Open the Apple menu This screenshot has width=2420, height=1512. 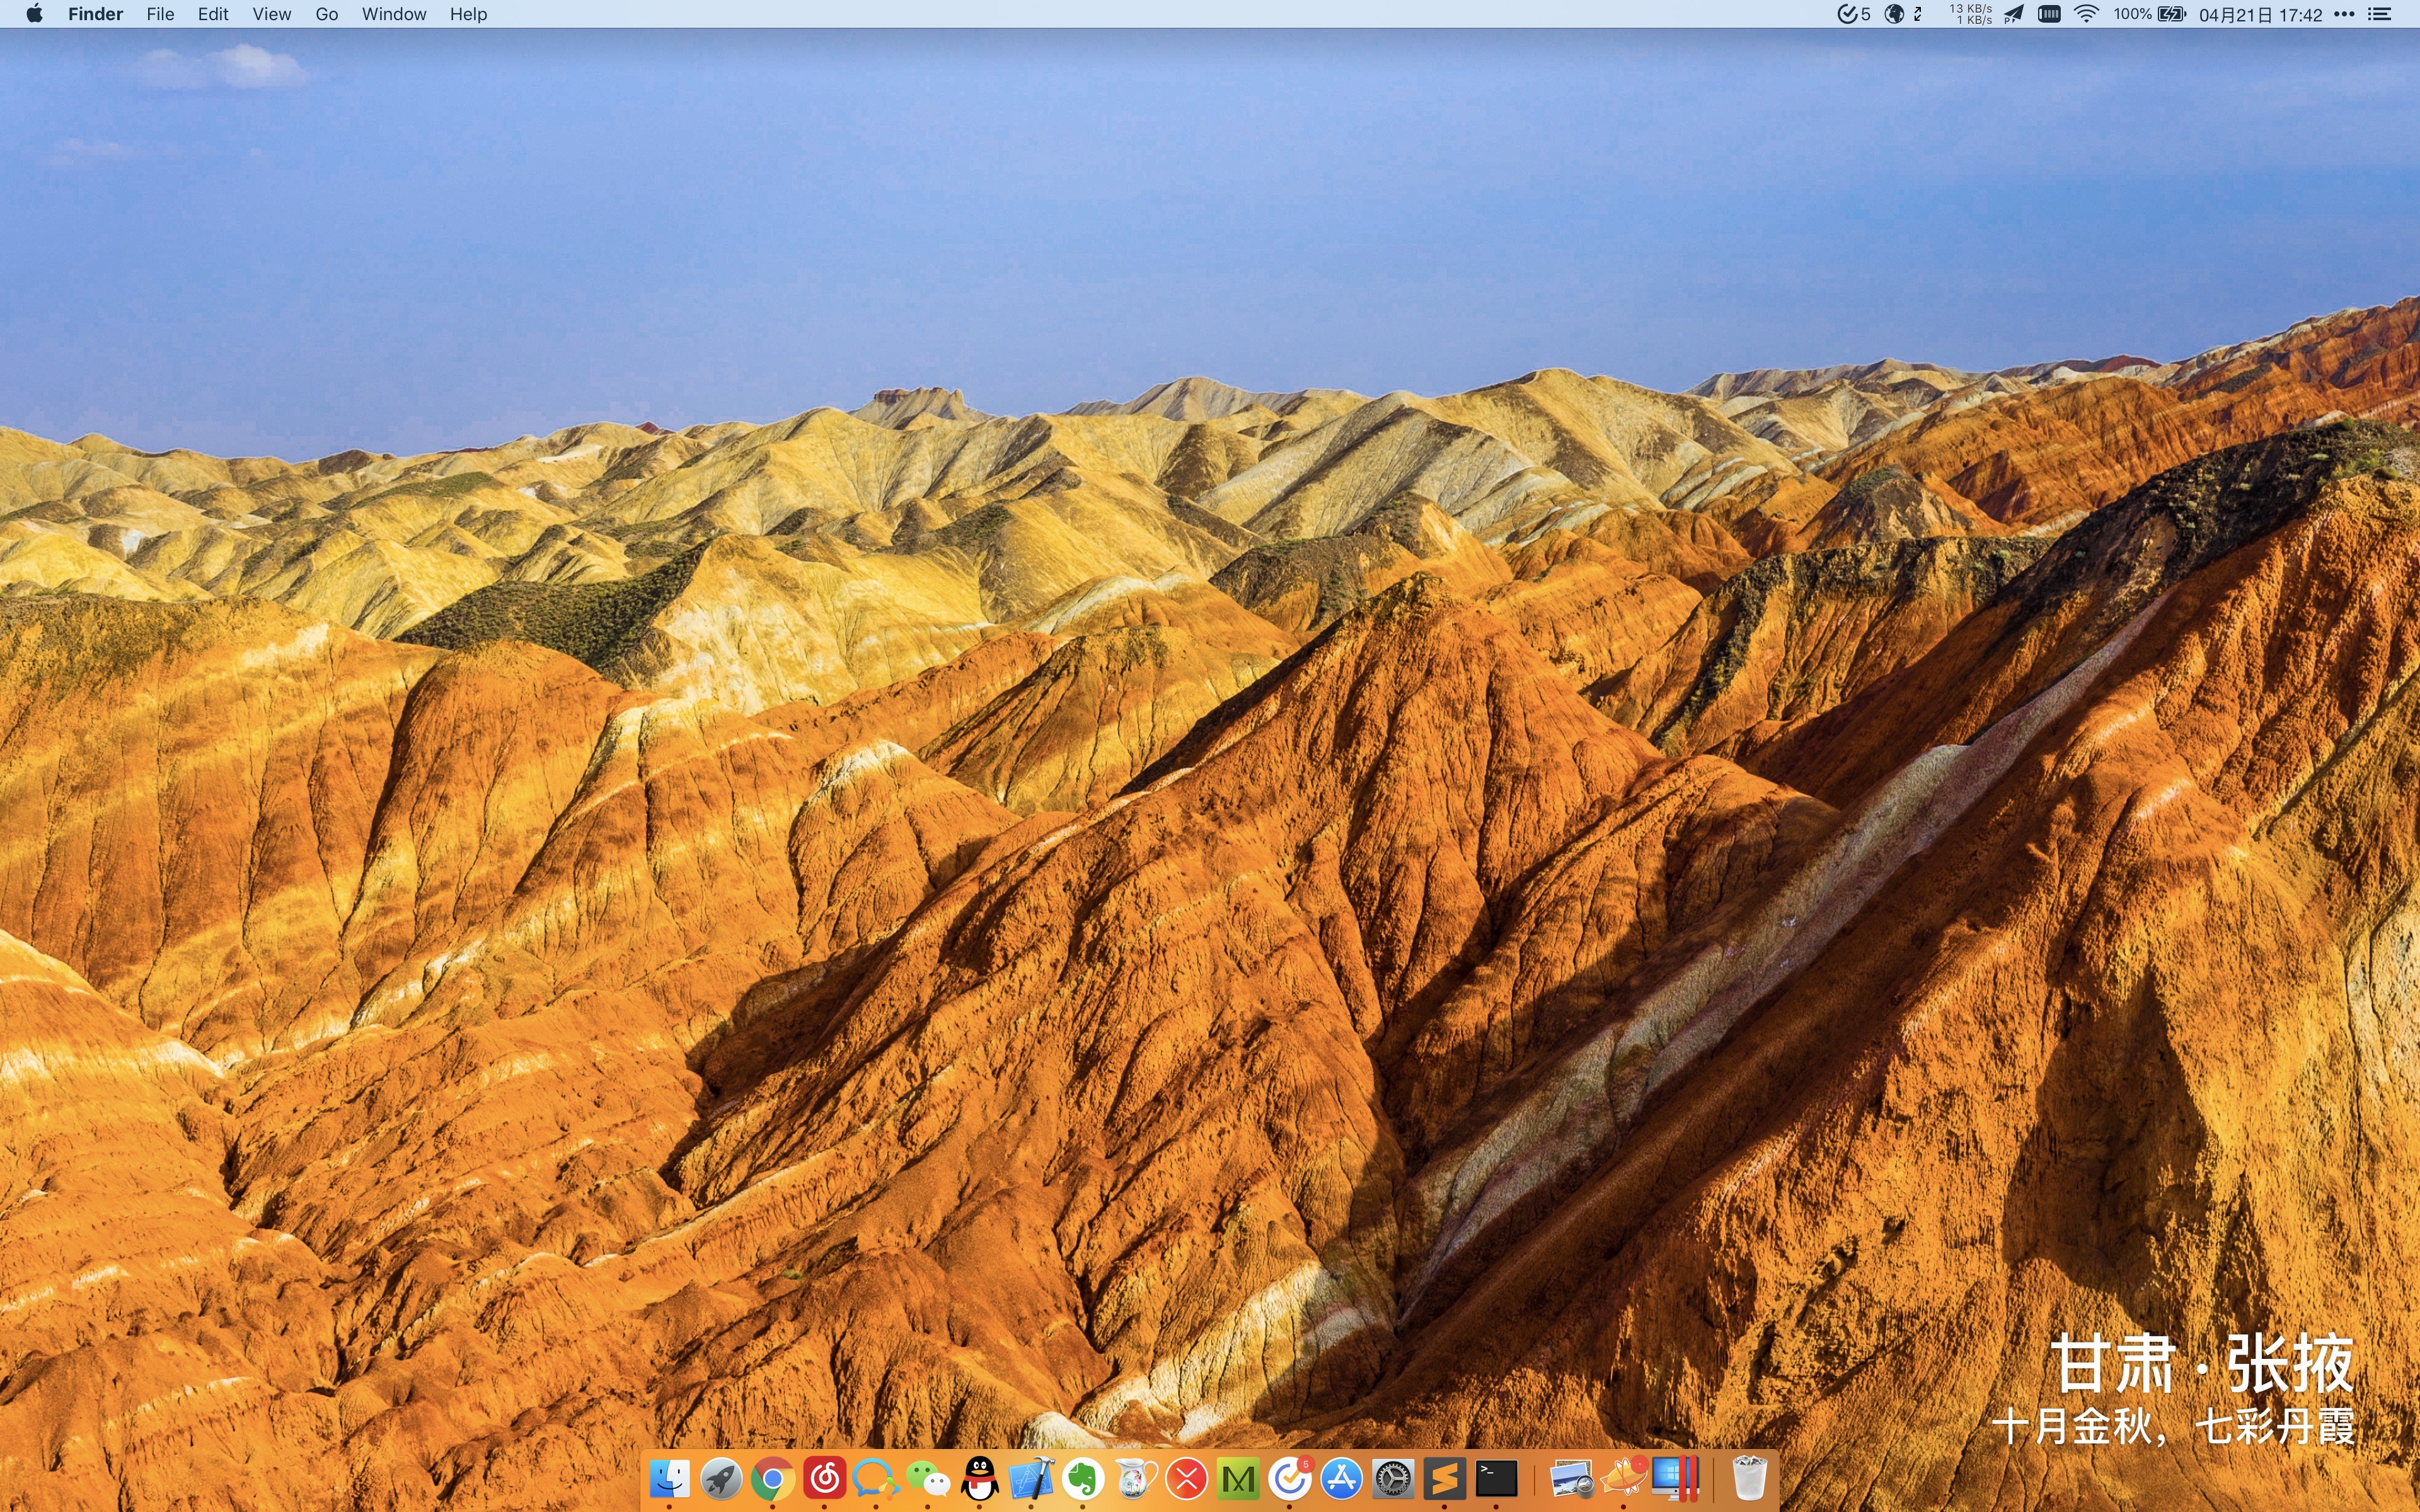pos(34,14)
